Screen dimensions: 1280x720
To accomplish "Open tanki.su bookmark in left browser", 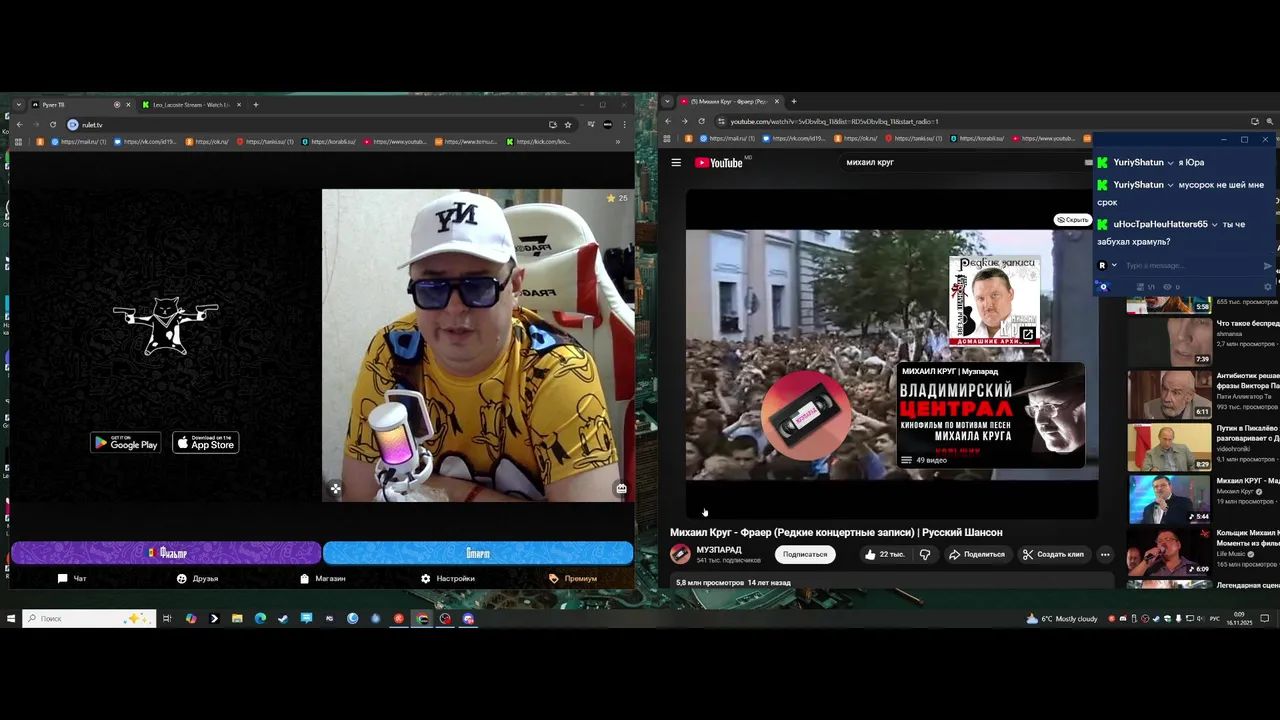I will (265, 142).
